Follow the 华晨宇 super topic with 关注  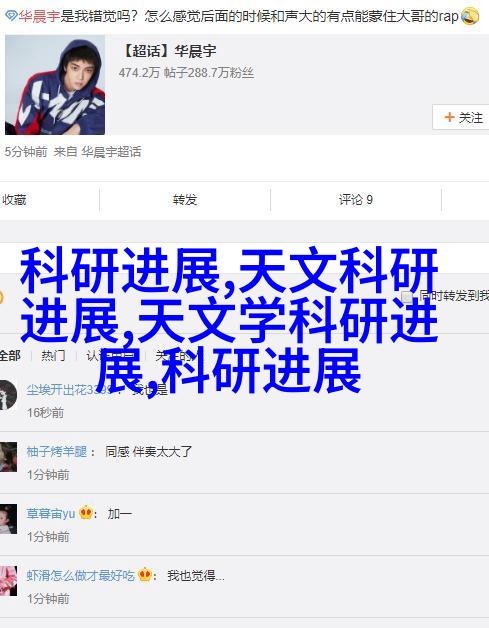[x=461, y=117]
